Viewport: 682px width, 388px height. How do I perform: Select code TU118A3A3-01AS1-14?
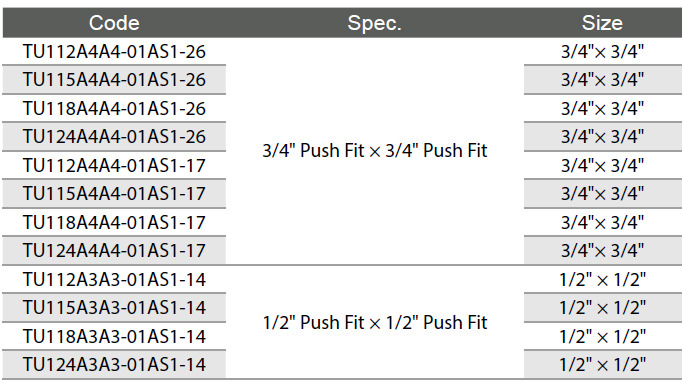114,337
